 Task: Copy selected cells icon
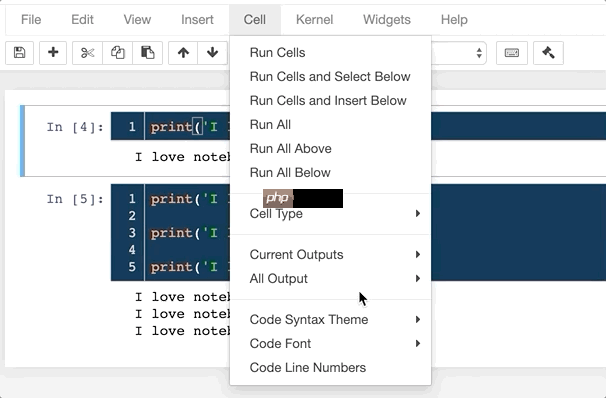click(117, 53)
